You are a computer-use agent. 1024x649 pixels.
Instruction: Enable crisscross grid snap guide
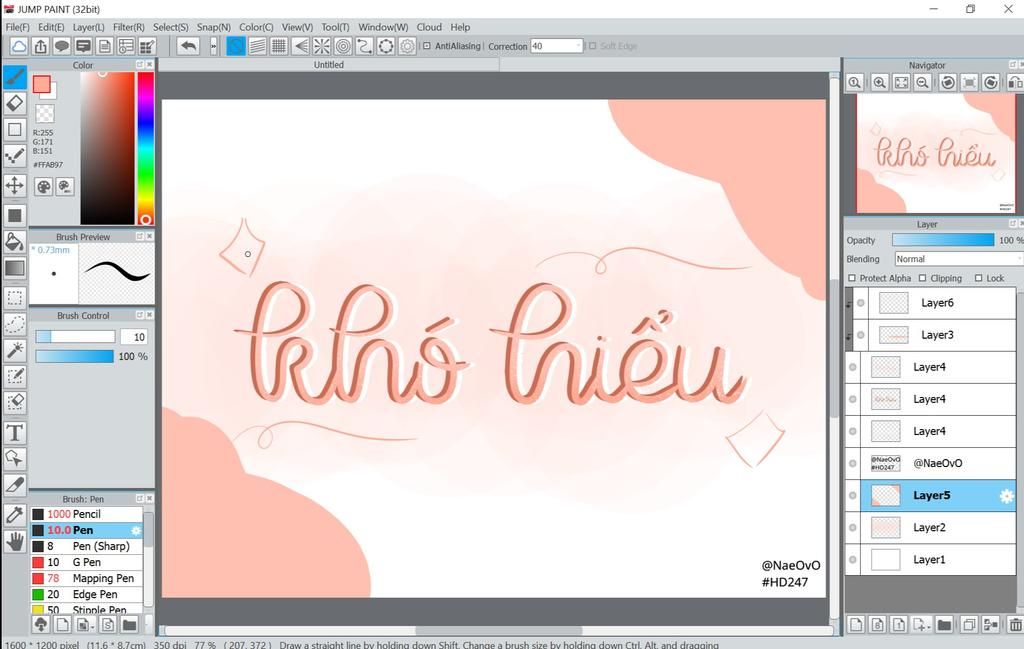pyautogui.click(x=279, y=46)
